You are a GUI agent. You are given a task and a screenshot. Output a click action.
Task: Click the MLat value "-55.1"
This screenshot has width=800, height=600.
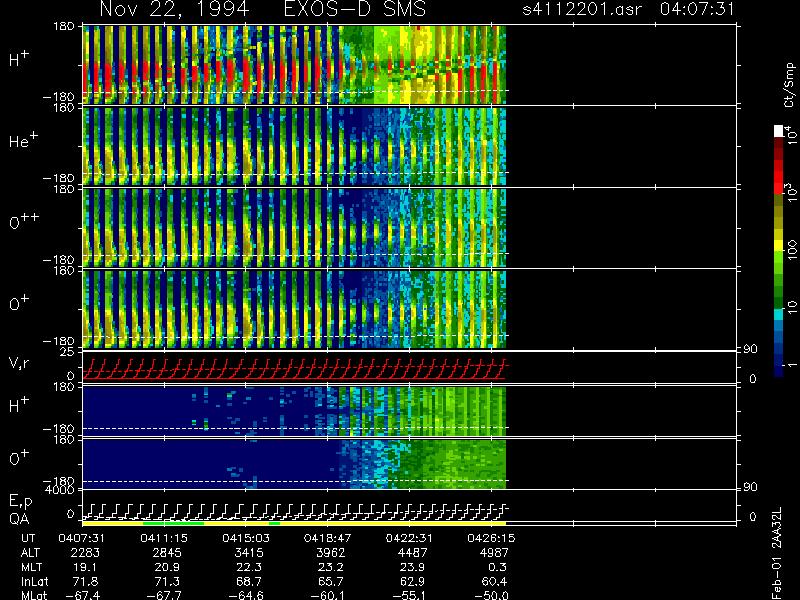coord(410,595)
